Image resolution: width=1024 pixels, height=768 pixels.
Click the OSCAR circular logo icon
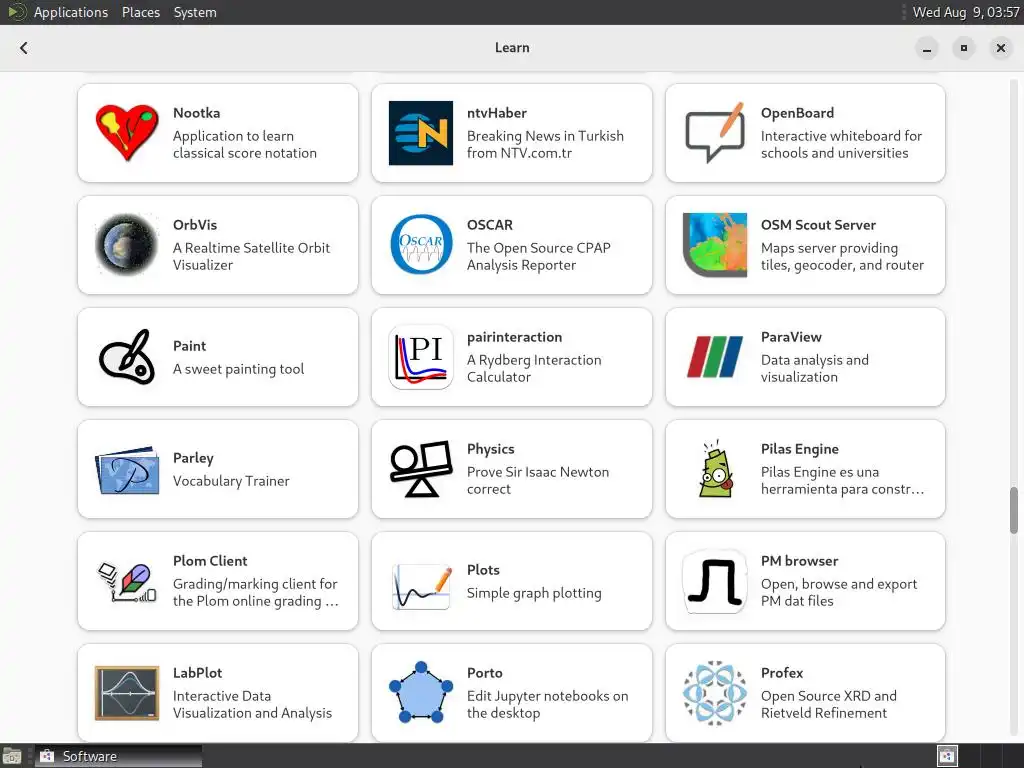[x=421, y=245]
